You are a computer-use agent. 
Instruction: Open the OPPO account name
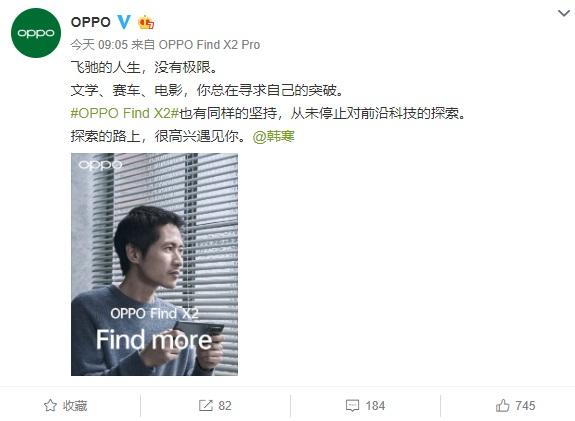pyautogui.click(x=91, y=22)
